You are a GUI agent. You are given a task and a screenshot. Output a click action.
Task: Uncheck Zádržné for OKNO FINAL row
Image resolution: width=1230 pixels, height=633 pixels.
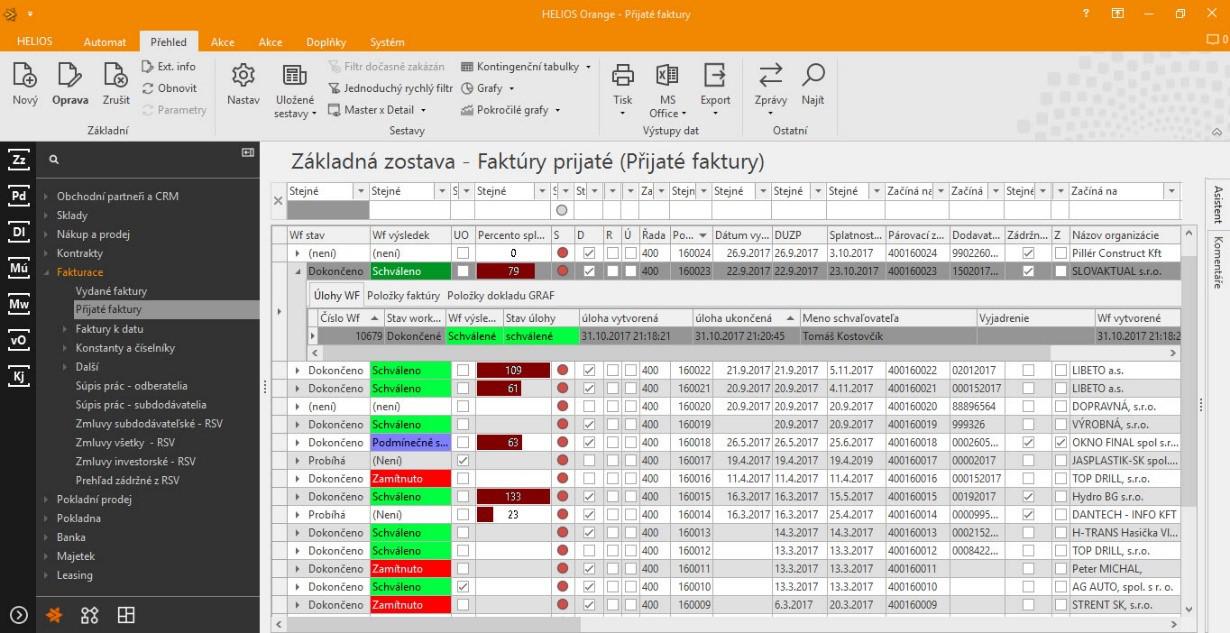[1028, 443]
